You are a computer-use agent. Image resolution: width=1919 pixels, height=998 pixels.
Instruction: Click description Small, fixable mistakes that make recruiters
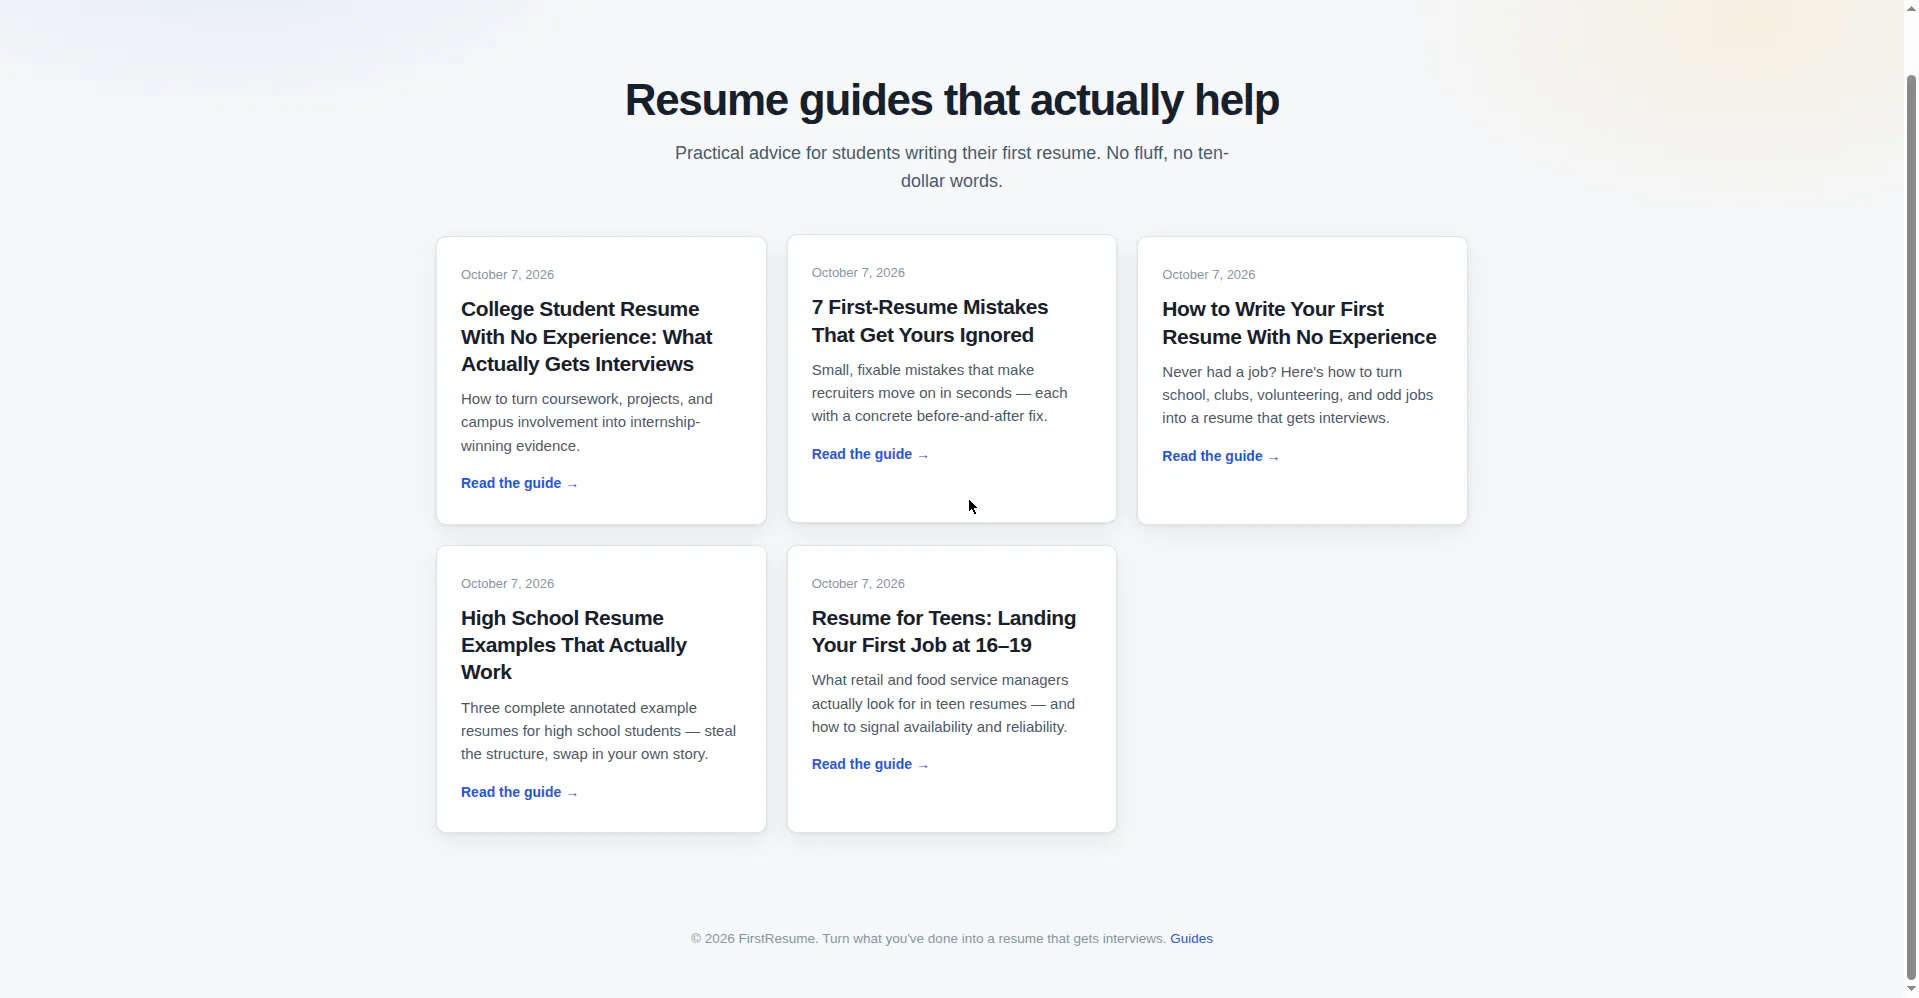939,393
